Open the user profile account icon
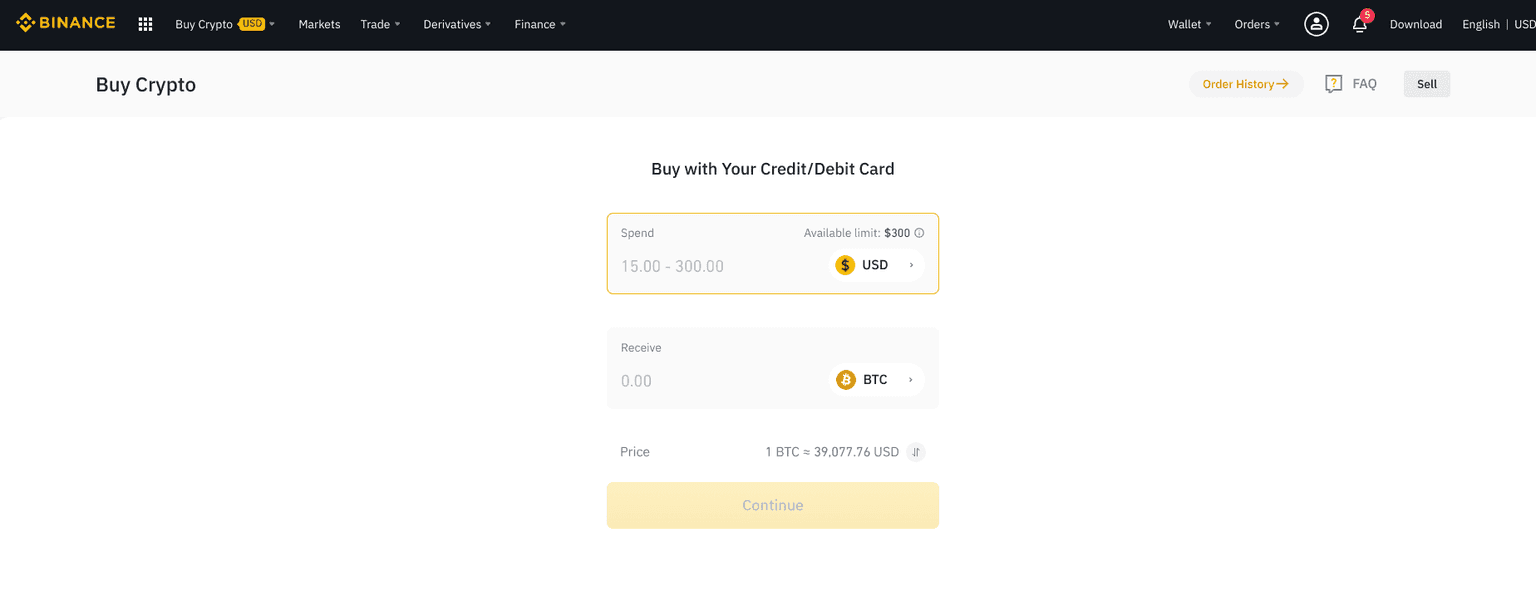Viewport: 1536px width, 591px height. point(1316,24)
